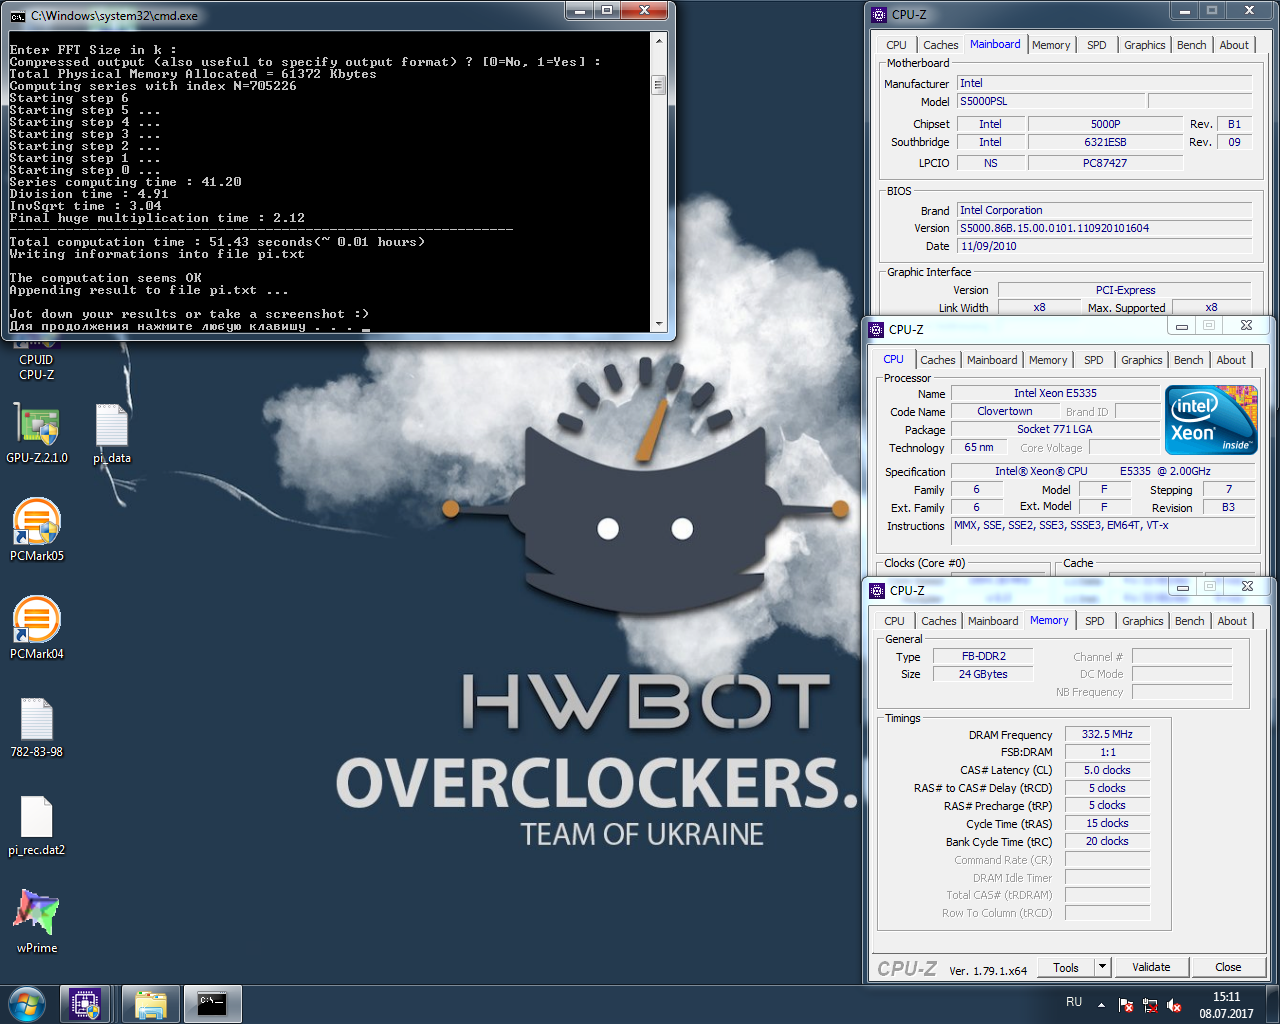Screen dimensions: 1280x1024
Task: Launch the PCMark04 shortcut
Action: tap(37, 626)
